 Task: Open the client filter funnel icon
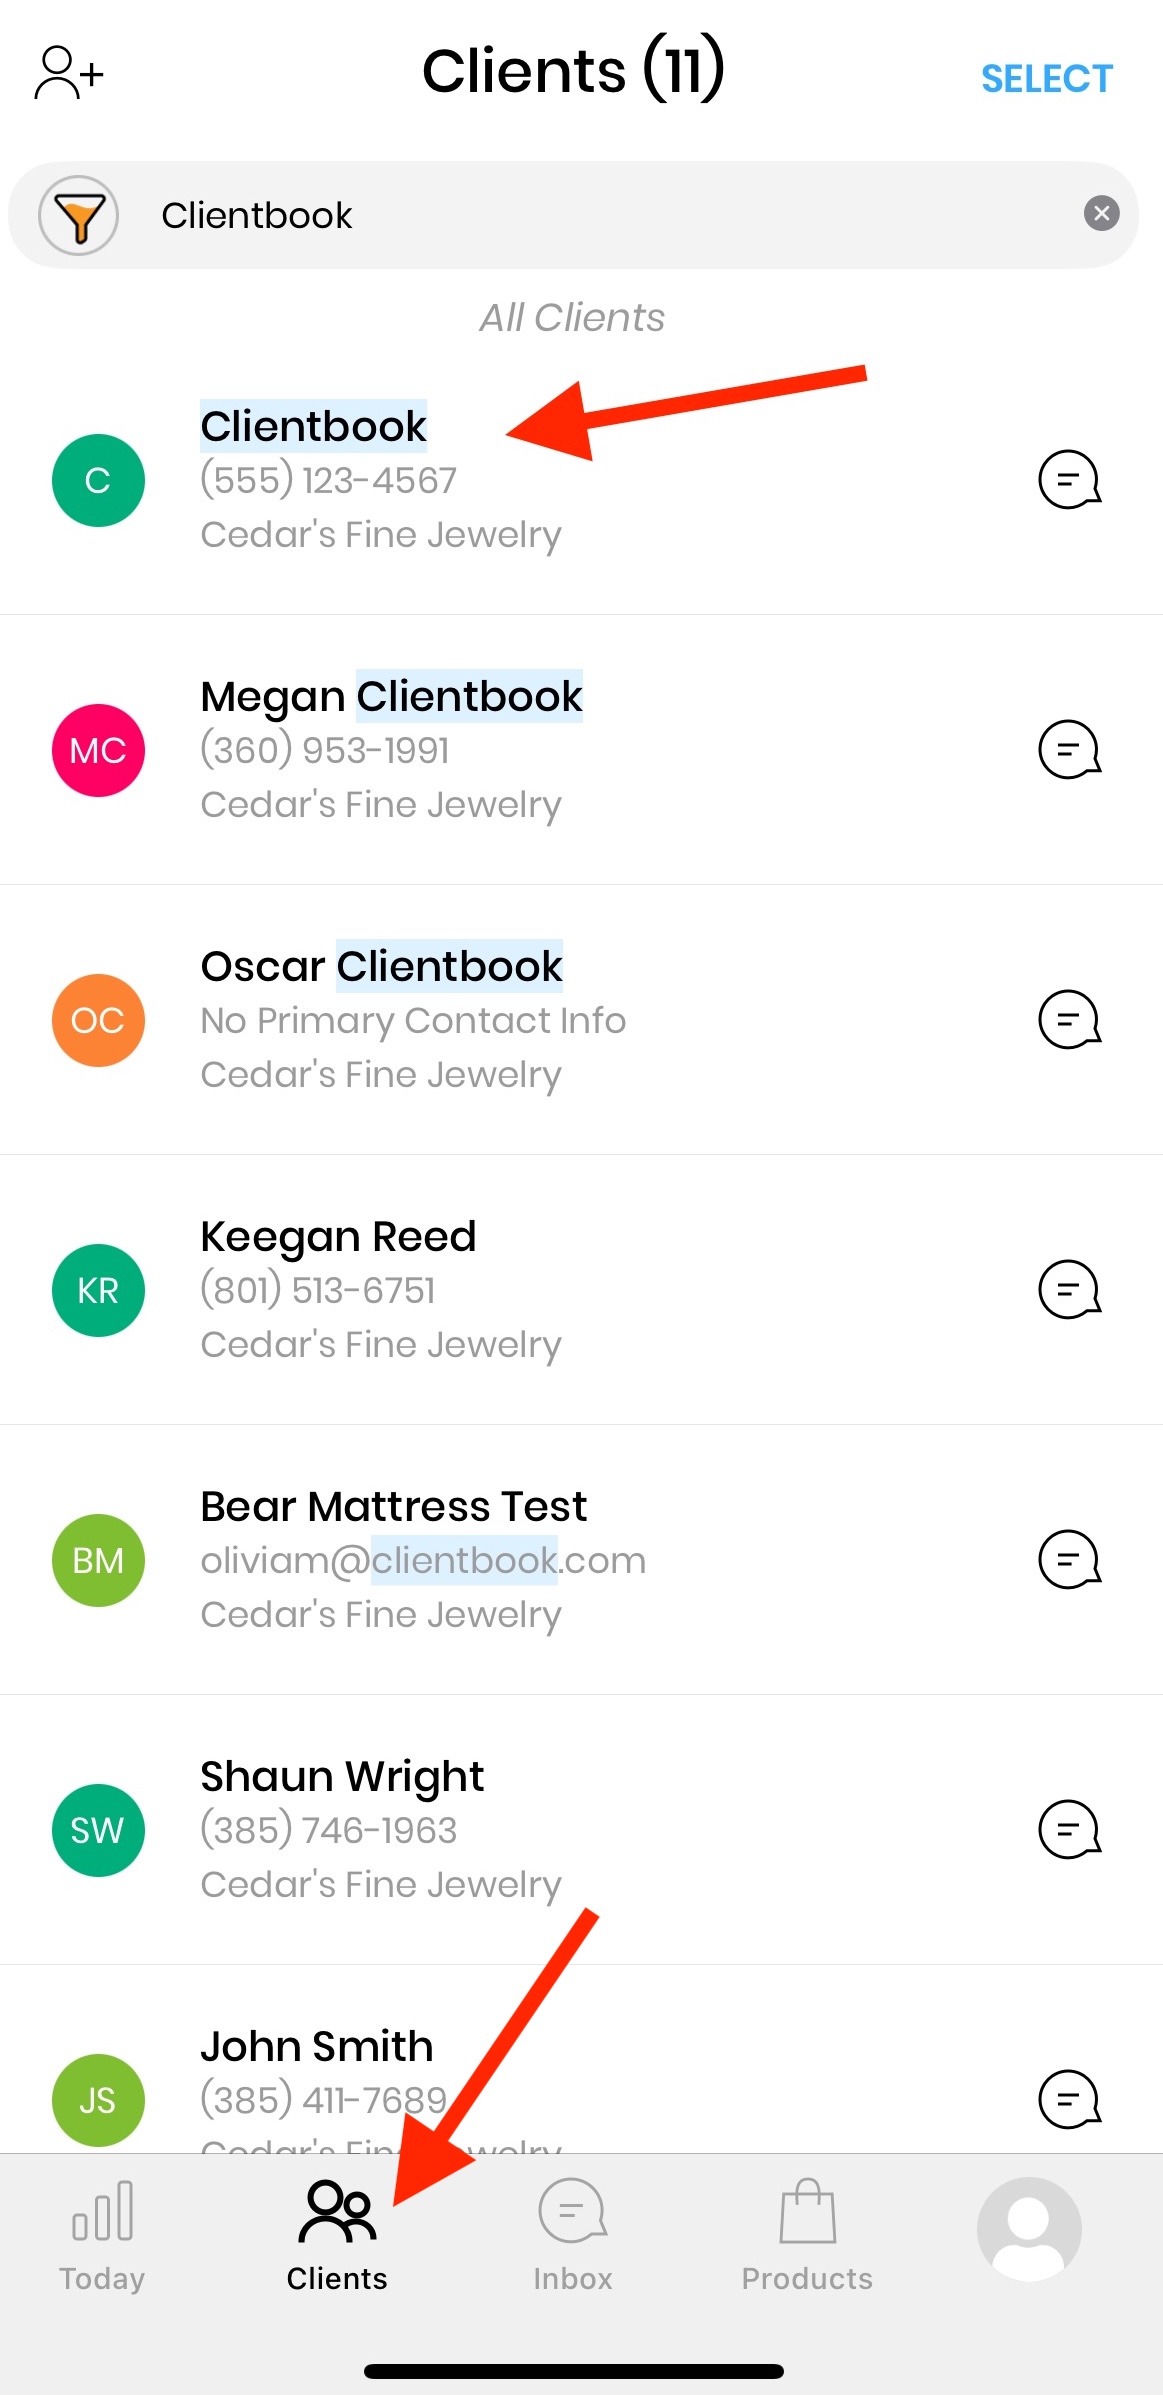pyautogui.click(x=78, y=215)
